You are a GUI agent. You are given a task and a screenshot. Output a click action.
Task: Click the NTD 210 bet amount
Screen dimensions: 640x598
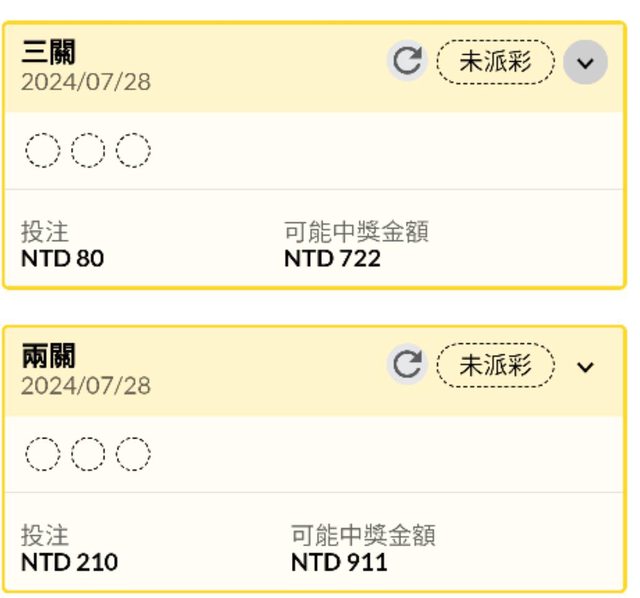click(69, 562)
